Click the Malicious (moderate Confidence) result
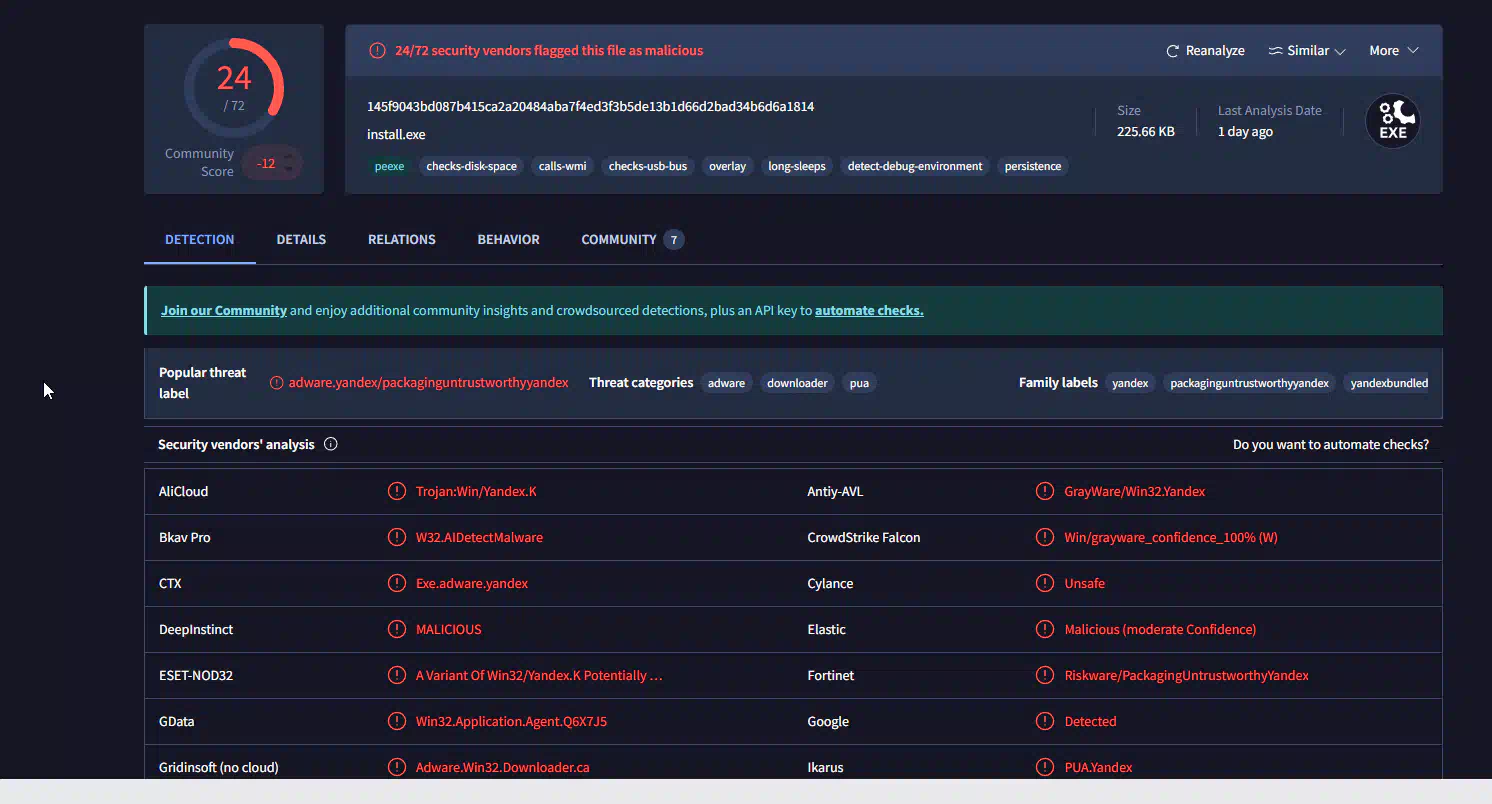 (x=1160, y=629)
